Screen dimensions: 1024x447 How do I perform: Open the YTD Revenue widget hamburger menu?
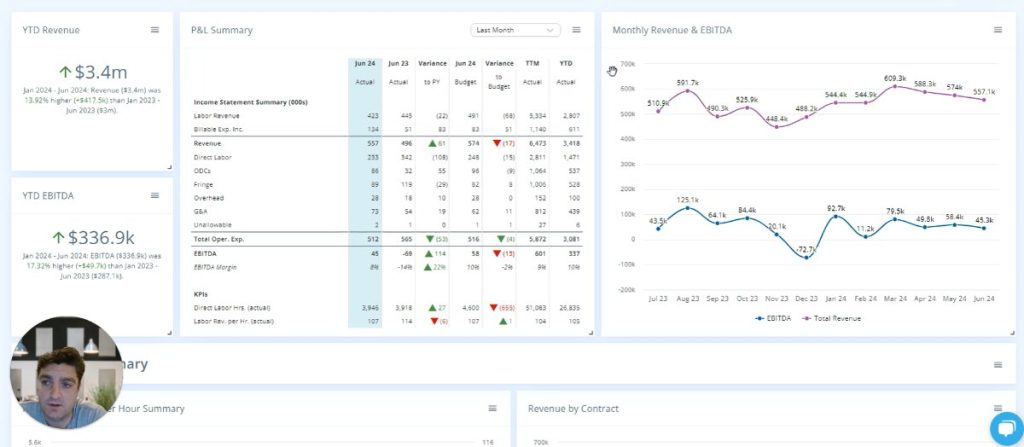(x=155, y=30)
